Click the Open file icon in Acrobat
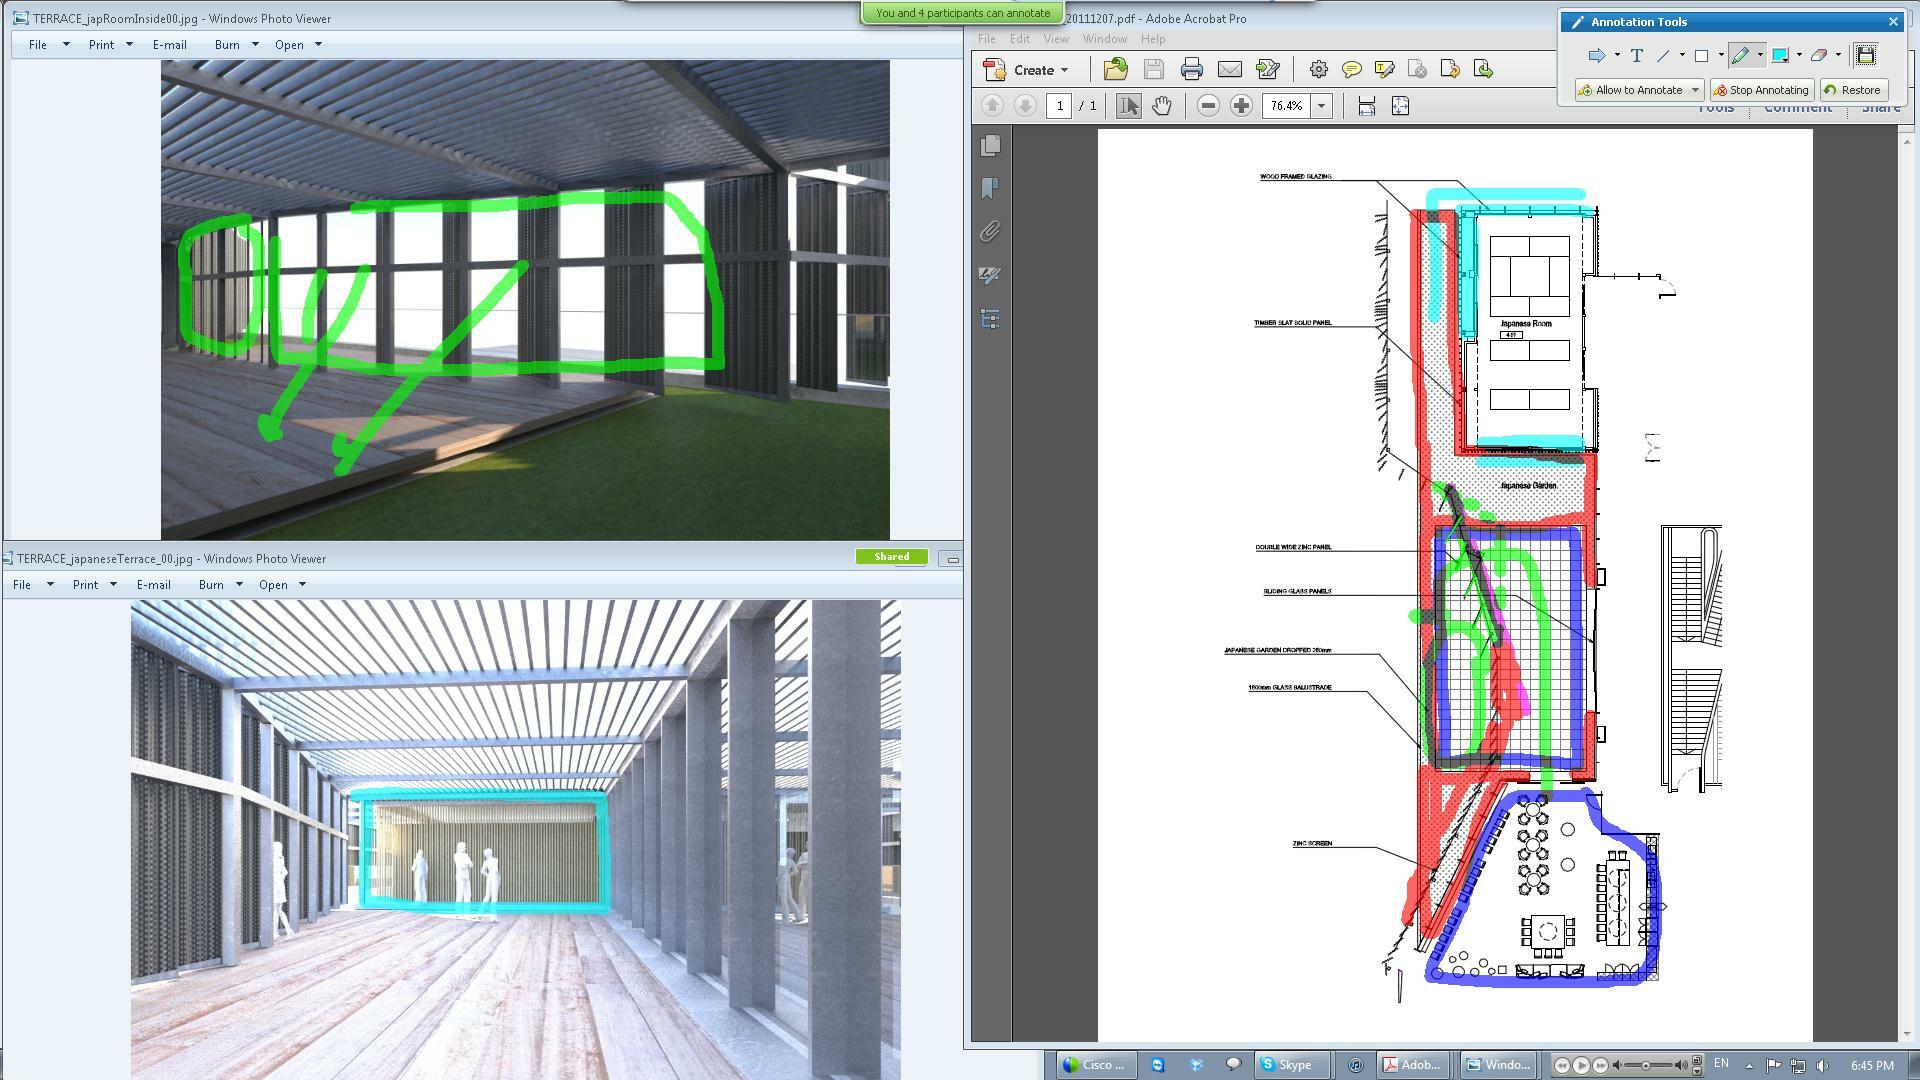This screenshot has height=1080, width=1920. (x=1115, y=69)
